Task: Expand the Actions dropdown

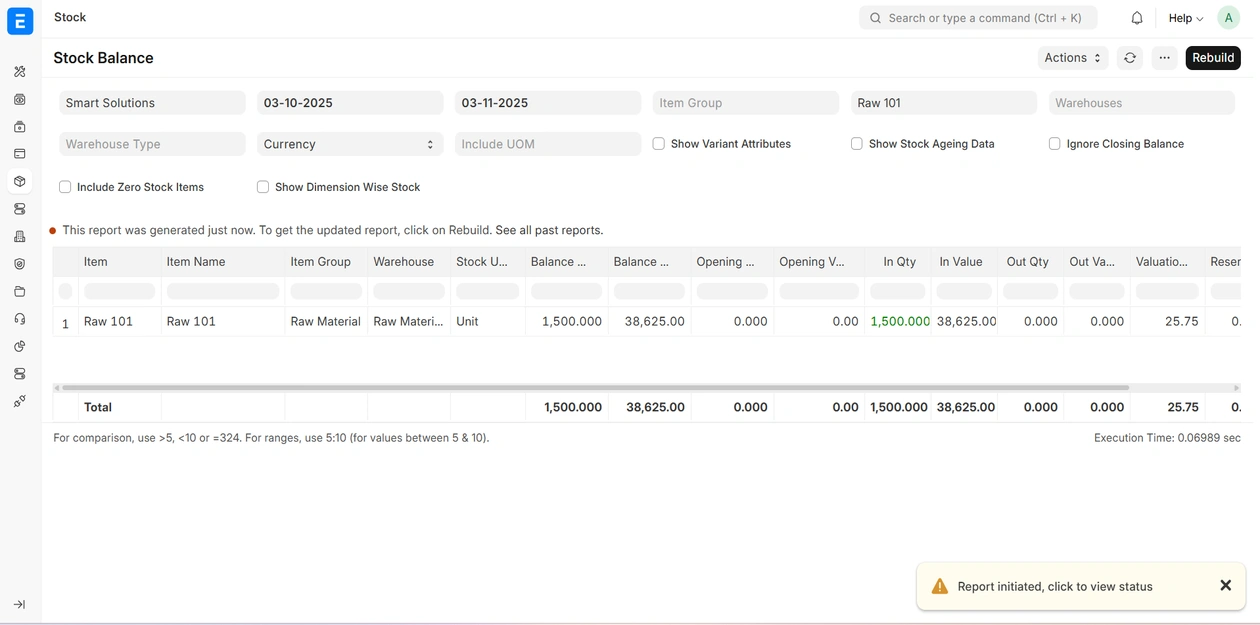Action: (1072, 58)
